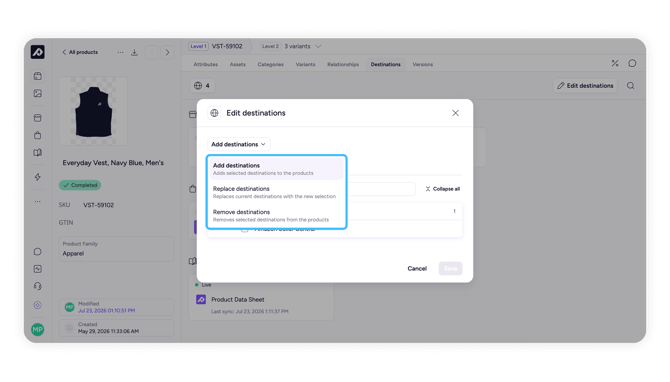Open the lightning bolt automation icon
Image resolution: width=670 pixels, height=382 pixels.
[38, 177]
